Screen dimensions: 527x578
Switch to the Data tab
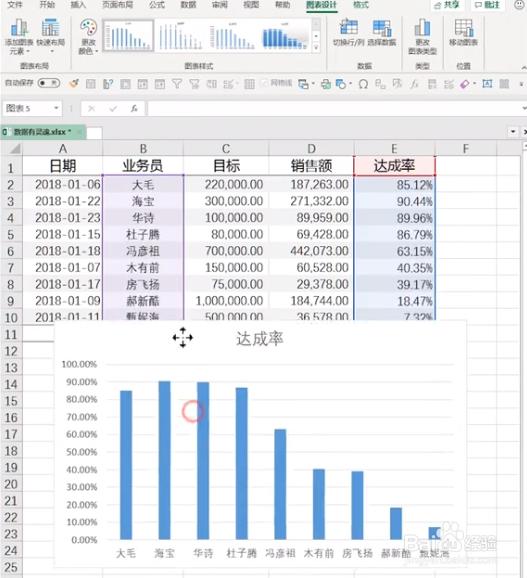[x=188, y=5]
